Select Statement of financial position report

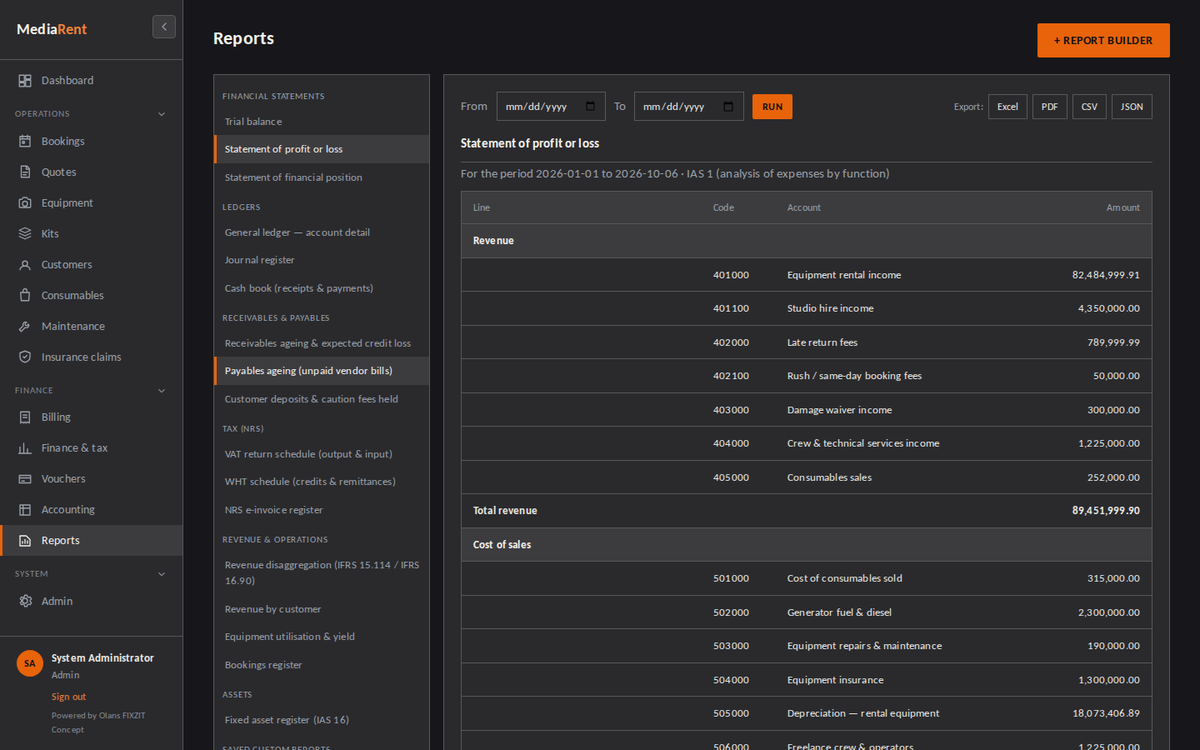click(x=322, y=178)
